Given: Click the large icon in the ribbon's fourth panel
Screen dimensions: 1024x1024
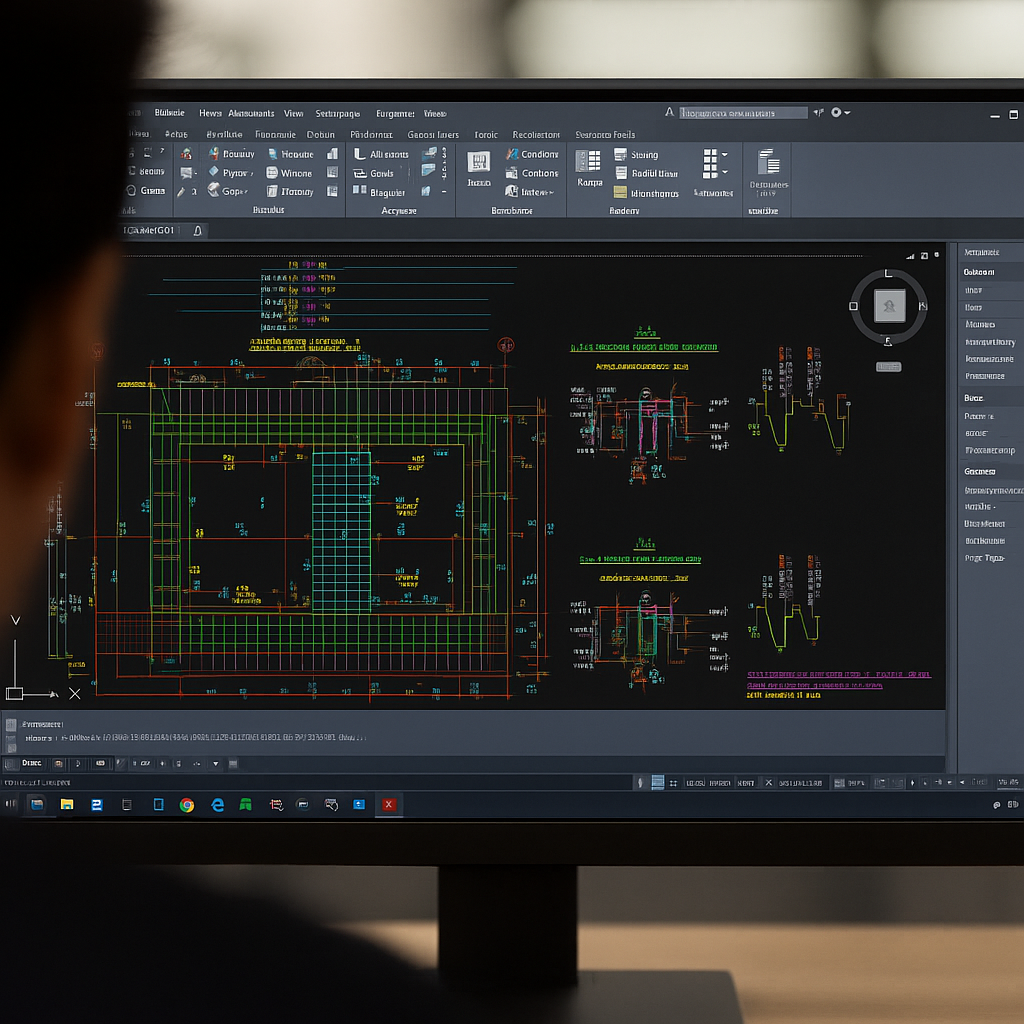Looking at the screenshot, I should tap(479, 163).
